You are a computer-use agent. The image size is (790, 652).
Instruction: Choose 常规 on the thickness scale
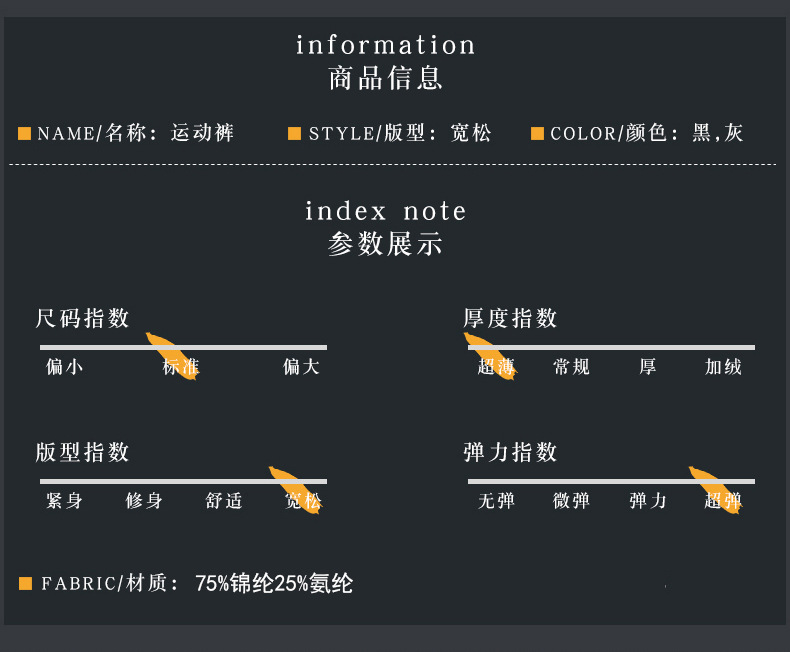(571, 367)
